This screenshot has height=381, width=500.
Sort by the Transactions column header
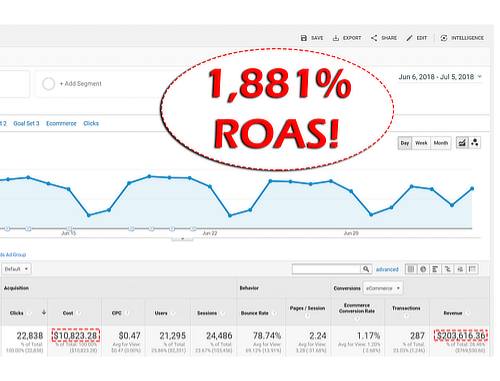(406, 308)
